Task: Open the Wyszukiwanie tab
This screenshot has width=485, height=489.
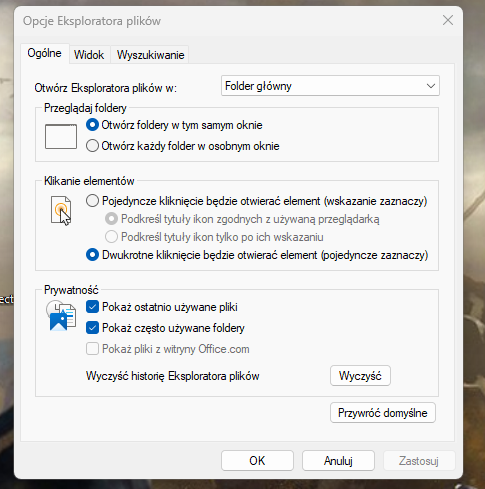Action: tap(150, 55)
